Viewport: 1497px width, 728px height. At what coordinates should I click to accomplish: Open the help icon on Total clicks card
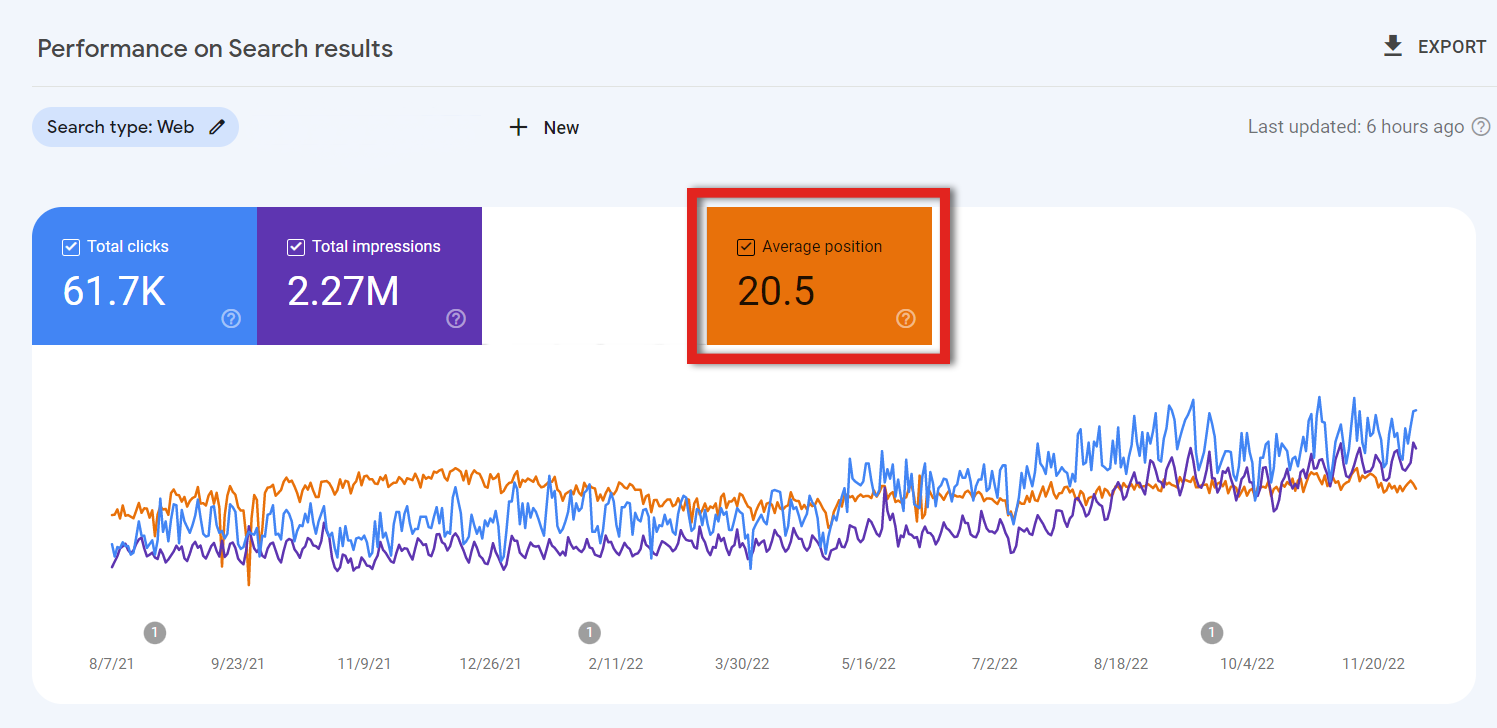click(230, 319)
